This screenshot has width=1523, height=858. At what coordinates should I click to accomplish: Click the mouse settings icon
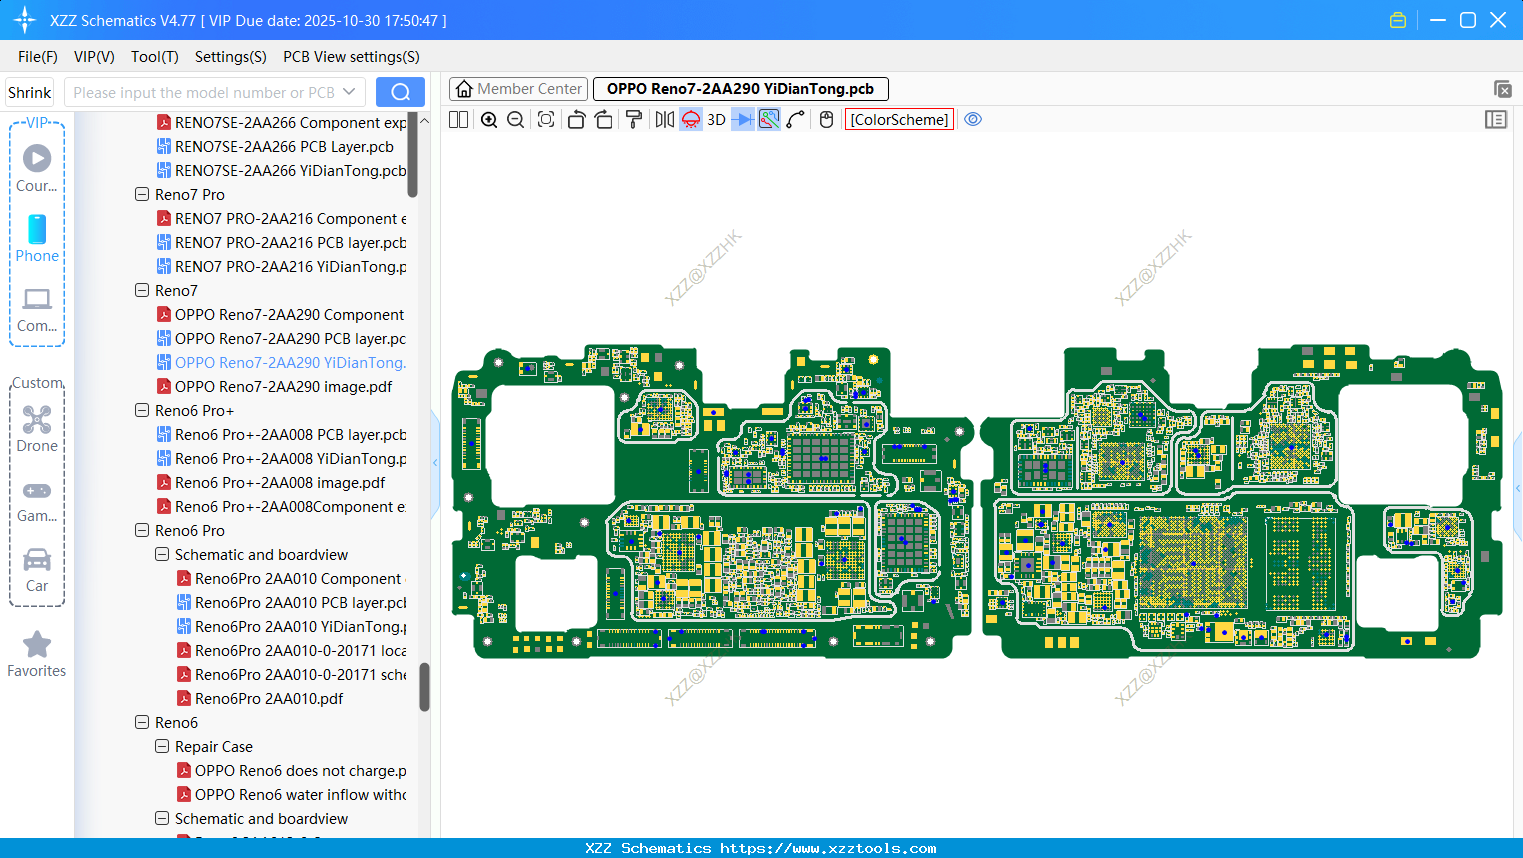pos(826,119)
